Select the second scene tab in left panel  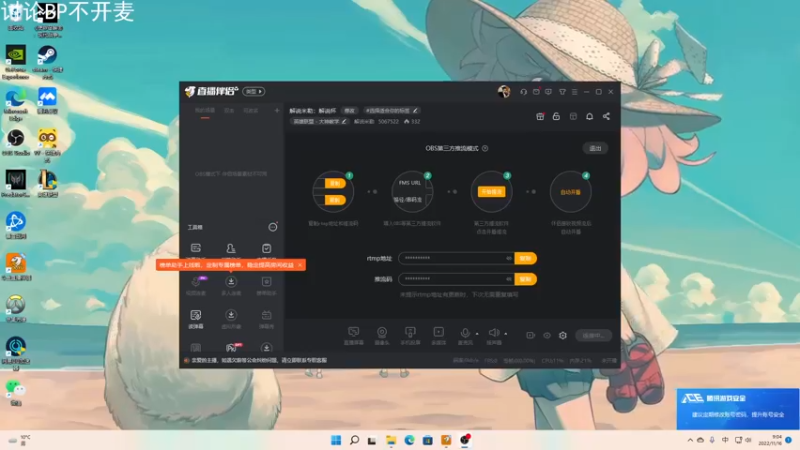pos(229,111)
